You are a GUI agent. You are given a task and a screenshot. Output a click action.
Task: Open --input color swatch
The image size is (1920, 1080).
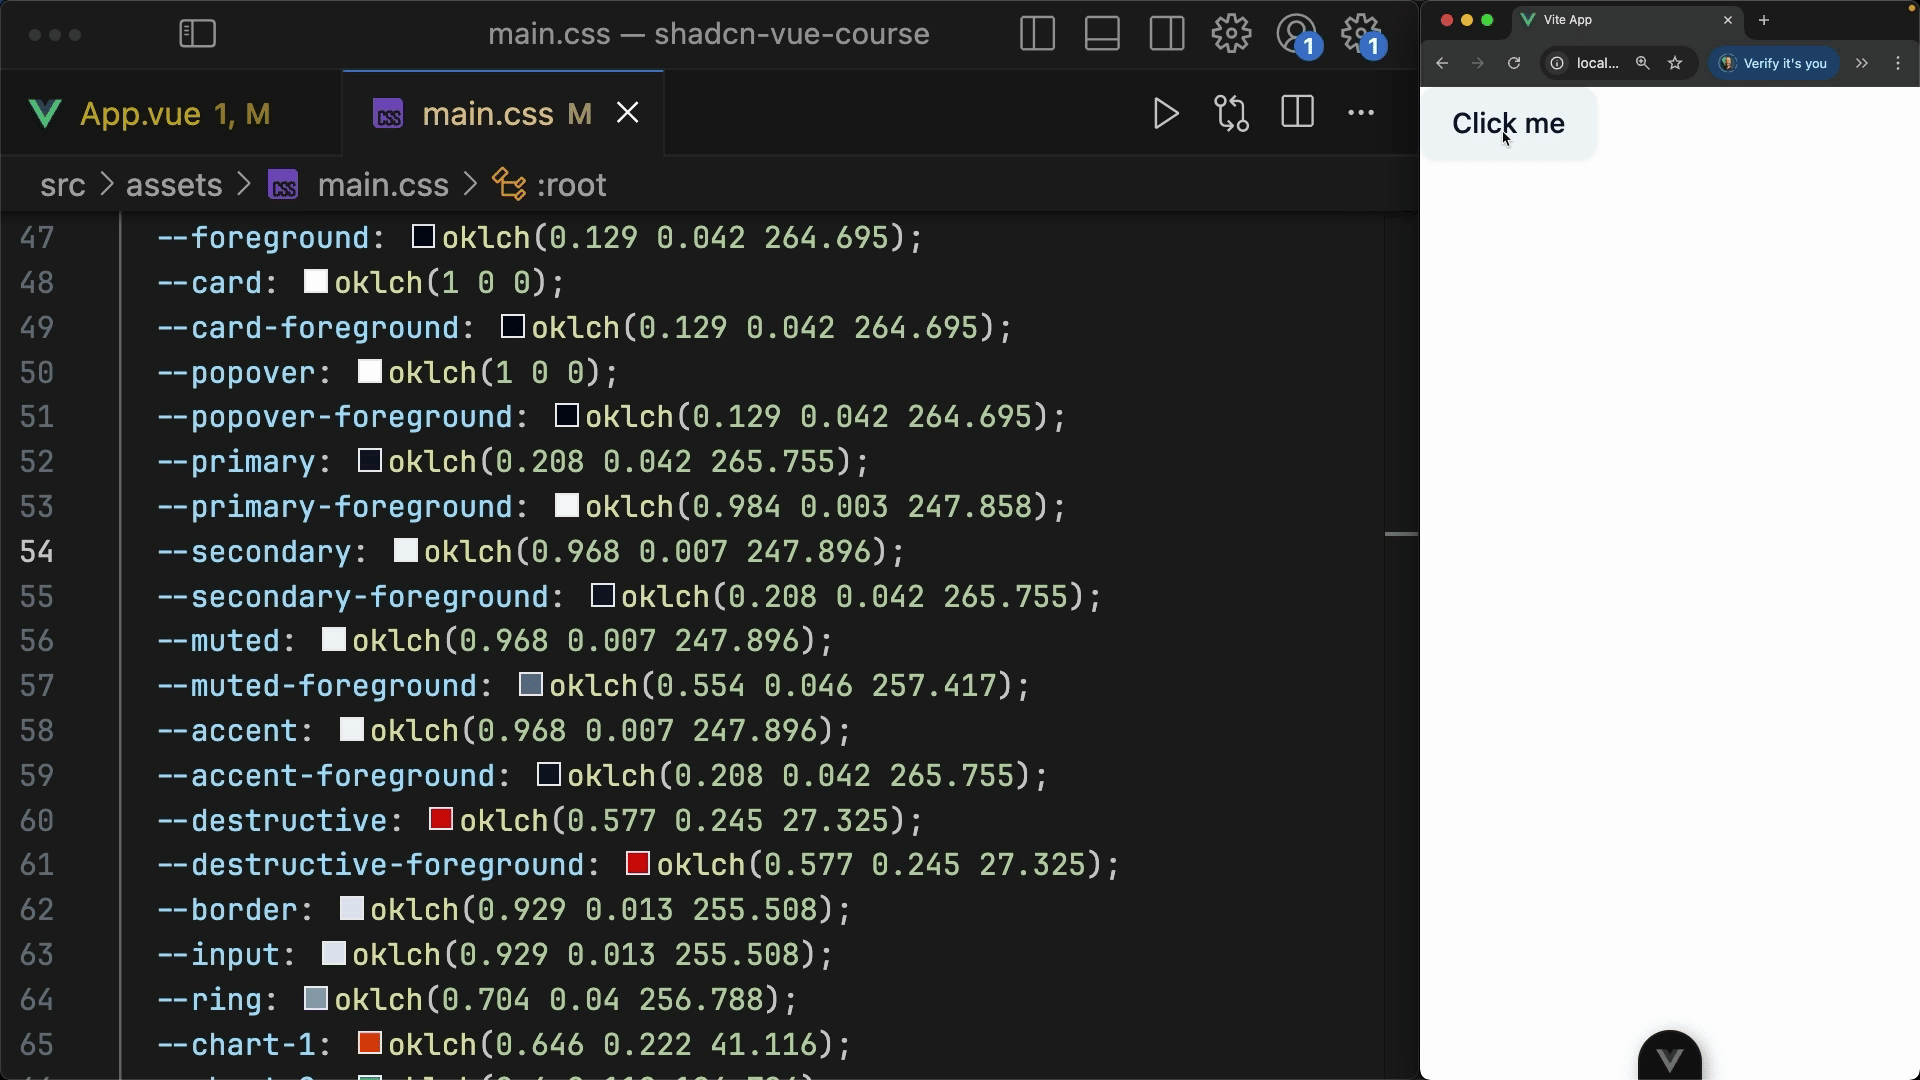[333, 954]
